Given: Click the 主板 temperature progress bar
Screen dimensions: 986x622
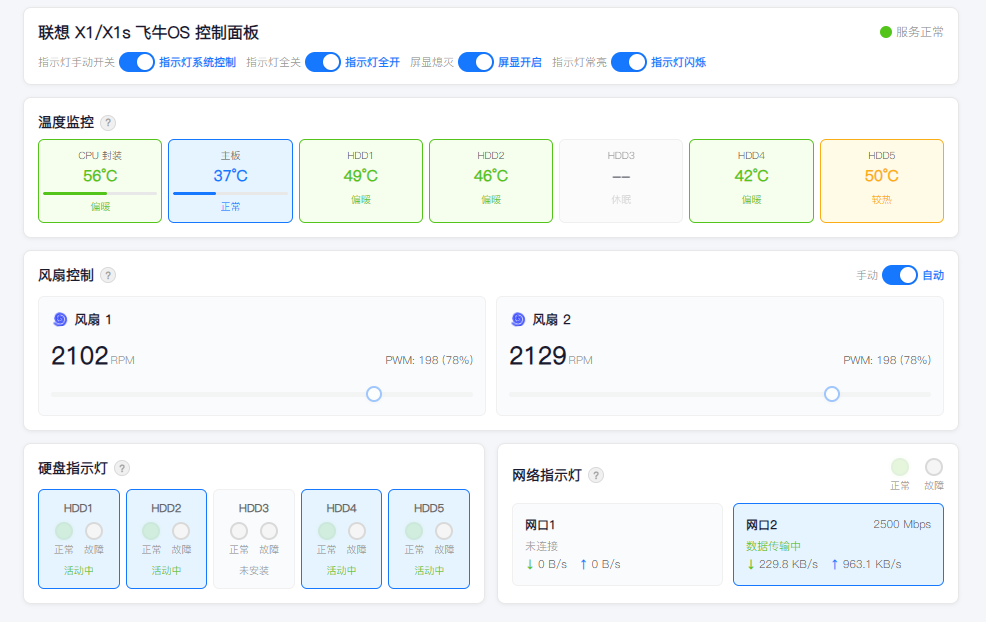Looking at the screenshot, I should coord(230,194).
